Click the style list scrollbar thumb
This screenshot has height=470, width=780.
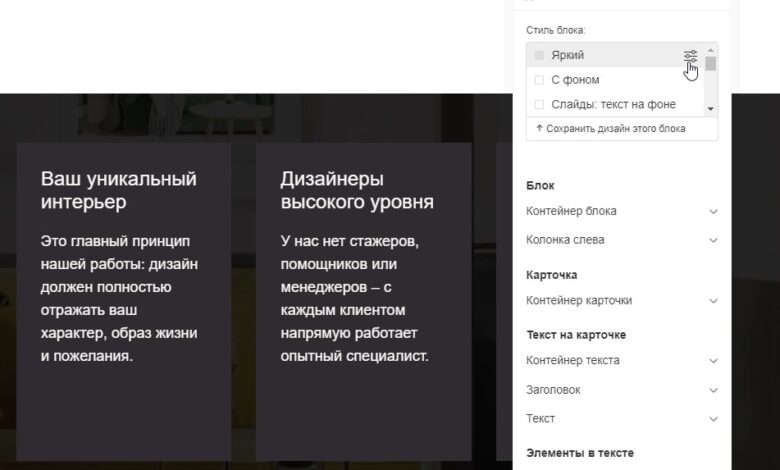coord(711,64)
